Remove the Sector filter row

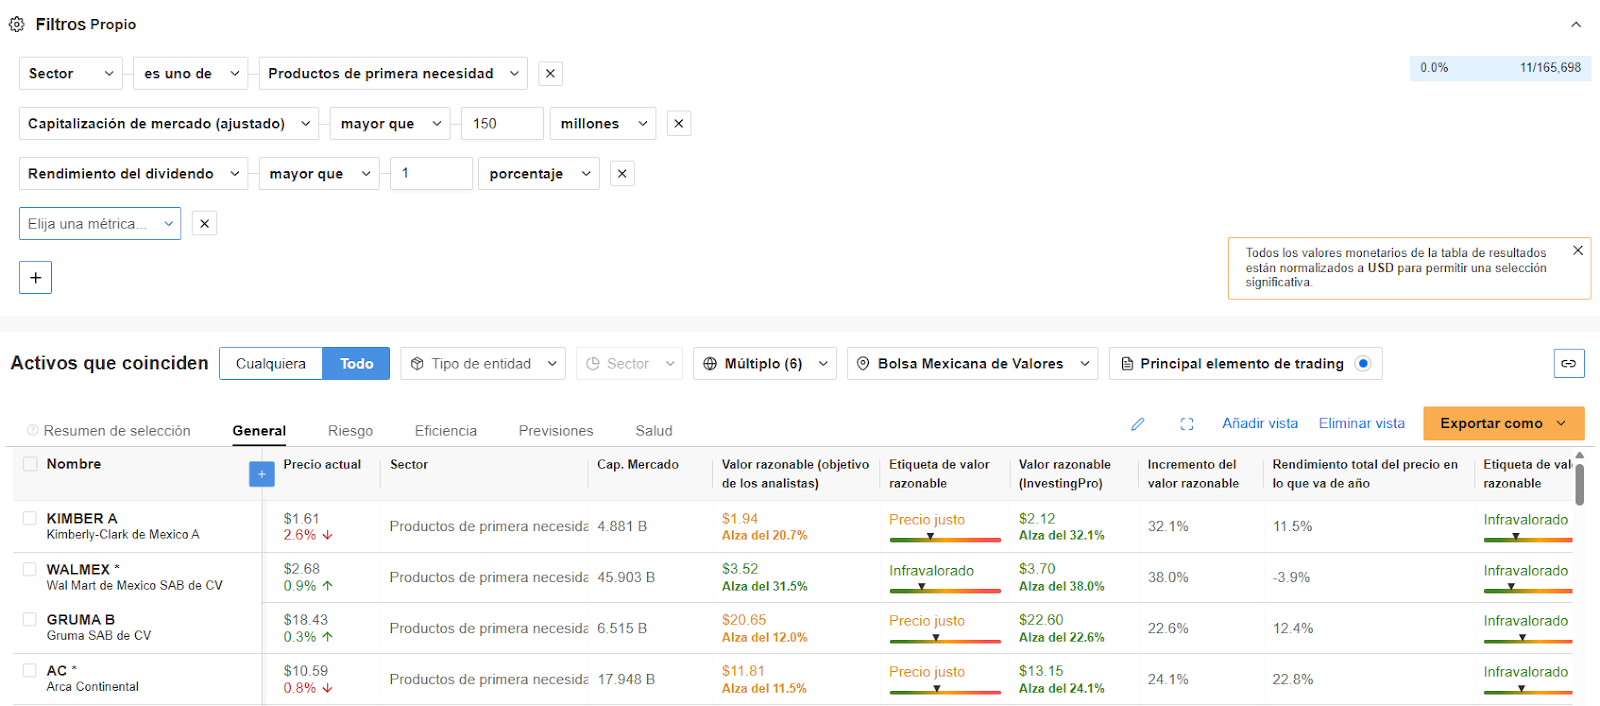tap(550, 74)
